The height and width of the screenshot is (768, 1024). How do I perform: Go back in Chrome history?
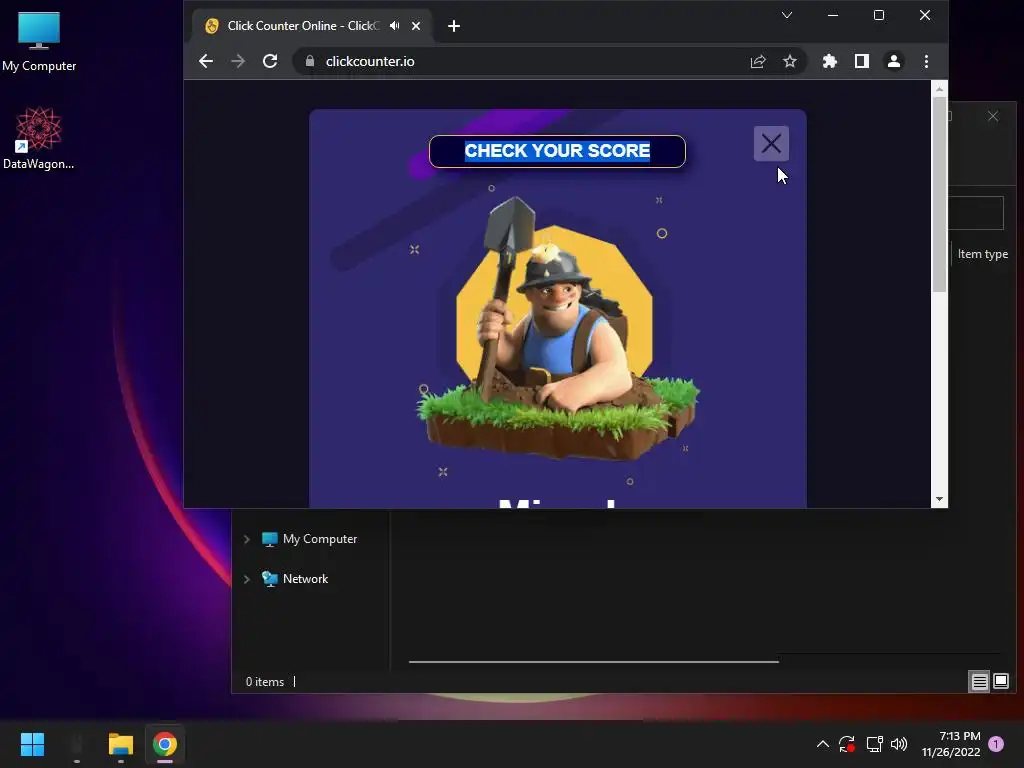coord(206,61)
